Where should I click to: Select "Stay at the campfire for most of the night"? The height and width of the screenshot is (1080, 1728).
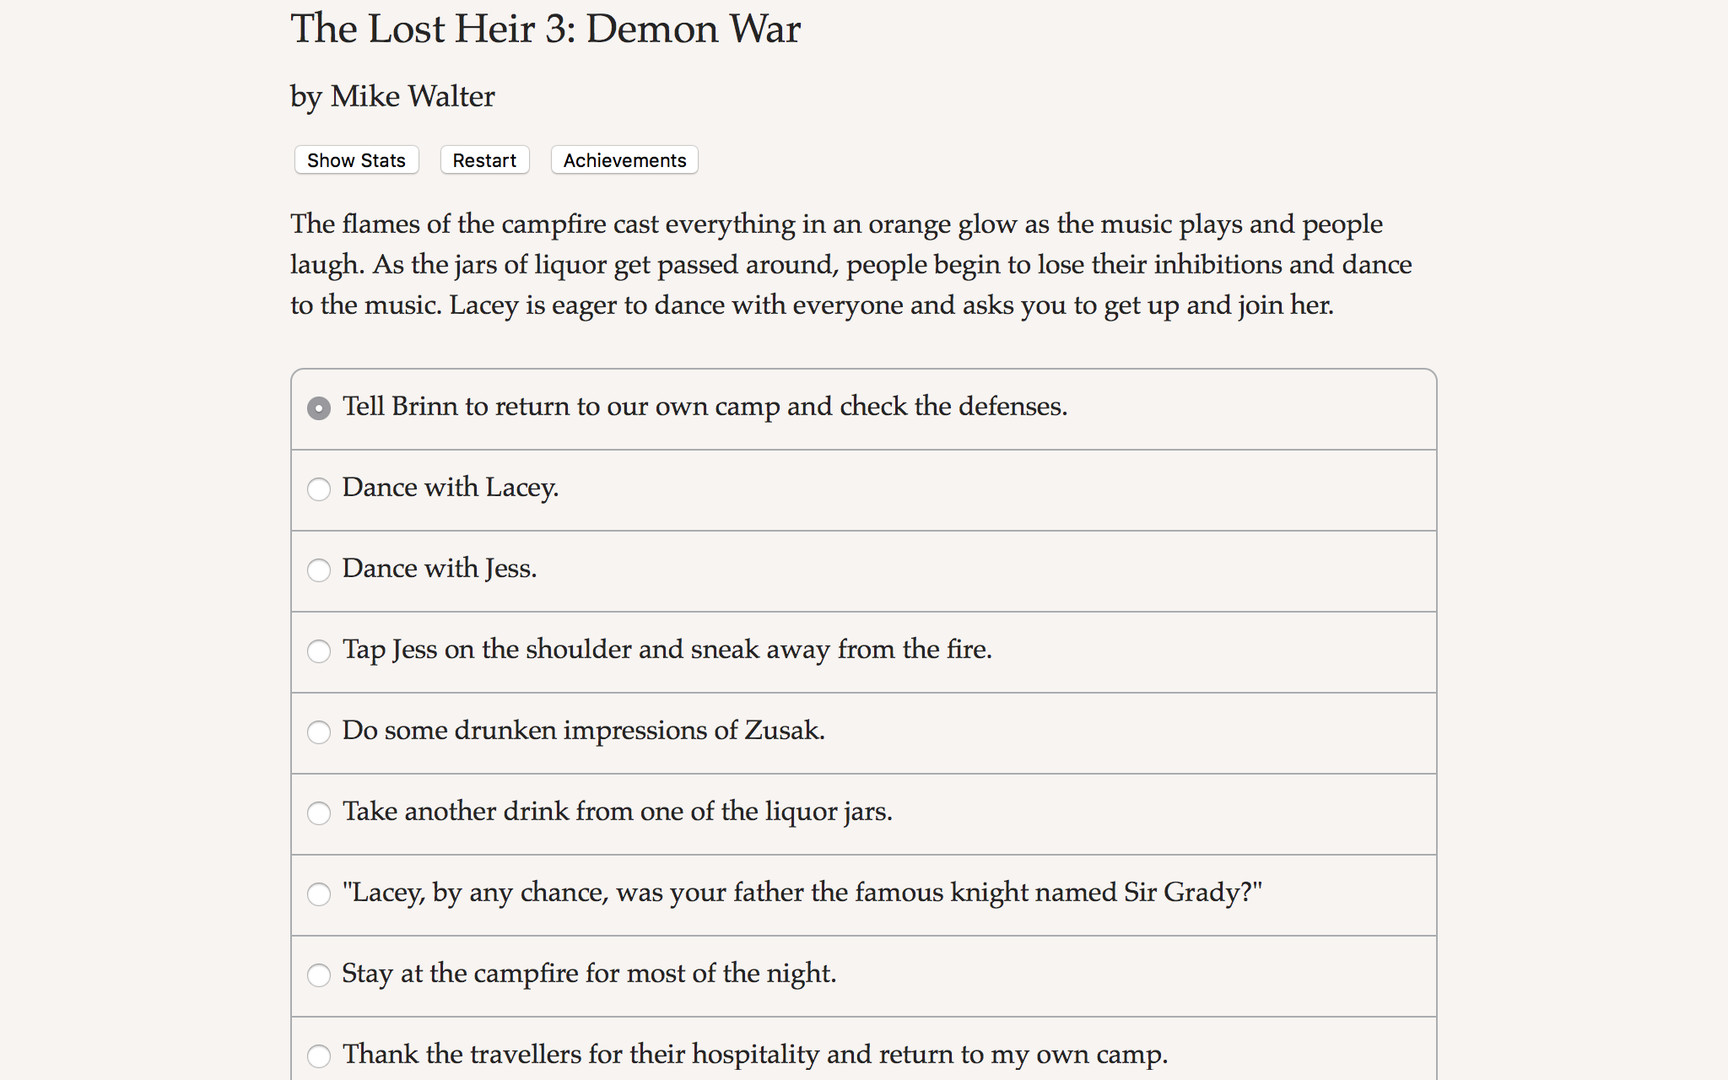coord(318,976)
